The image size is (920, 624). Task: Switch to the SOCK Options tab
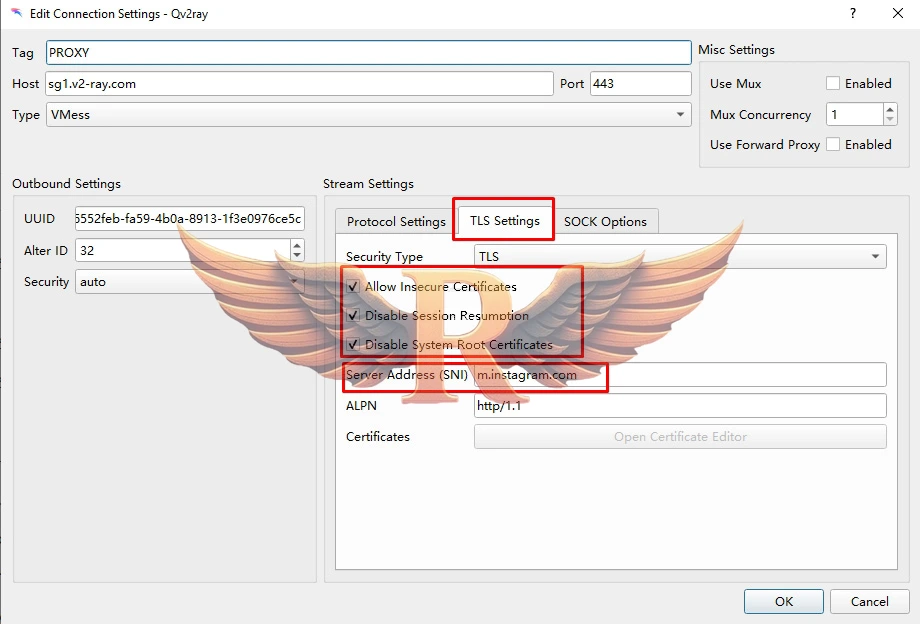[x=605, y=222]
